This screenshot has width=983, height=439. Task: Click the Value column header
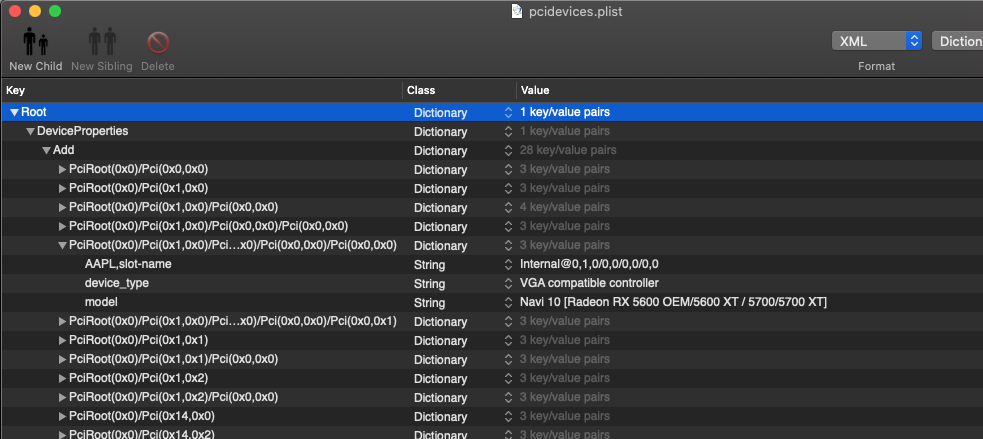pyautogui.click(x=750, y=90)
